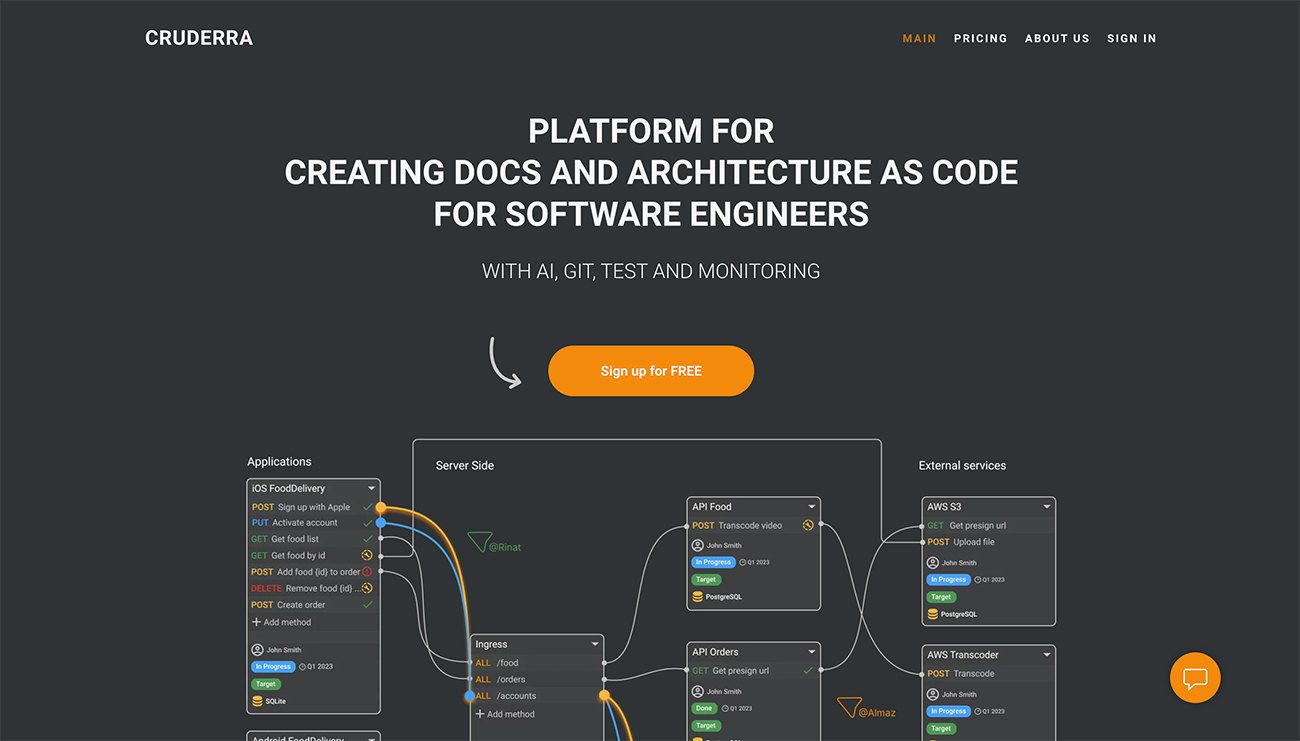Click the CRUDERRA logo in the header

click(x=199, y=38)
